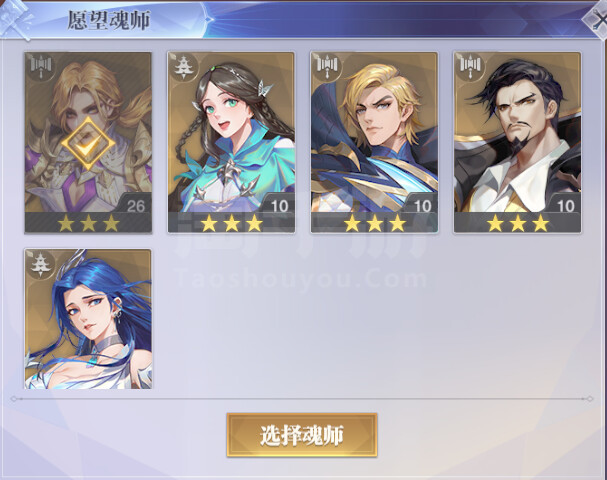Image resolution: width=607 pixels, height=480 pixels.
Task: Click three-star rating of braided girl card
Action: pos(231,223)
